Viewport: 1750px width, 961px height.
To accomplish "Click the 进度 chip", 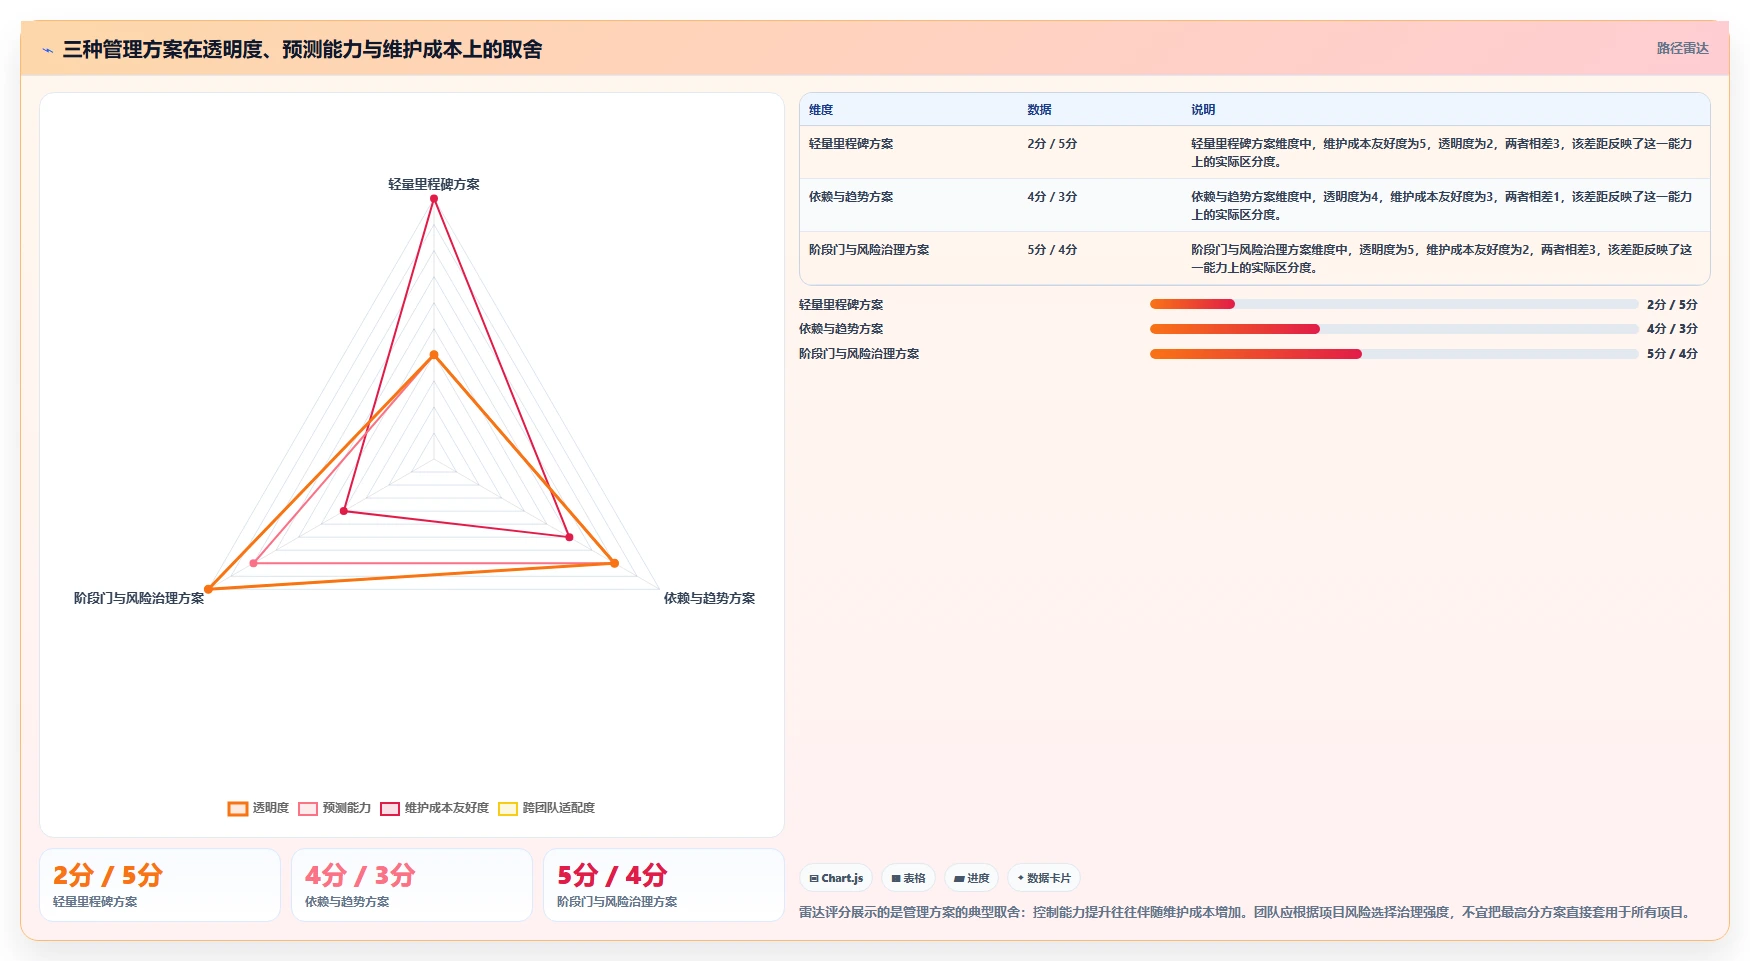I will click(x=971, y=878).
